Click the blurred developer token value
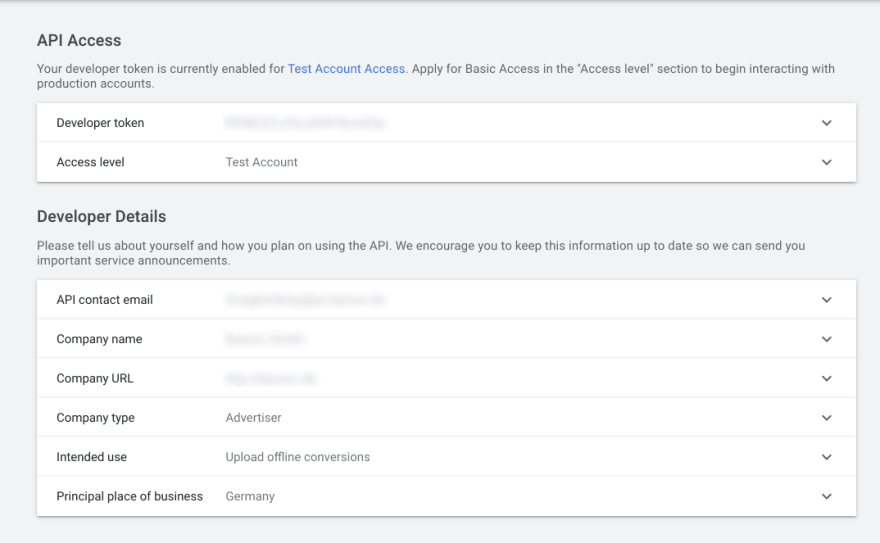880x543 pixels. click(305, 122)
